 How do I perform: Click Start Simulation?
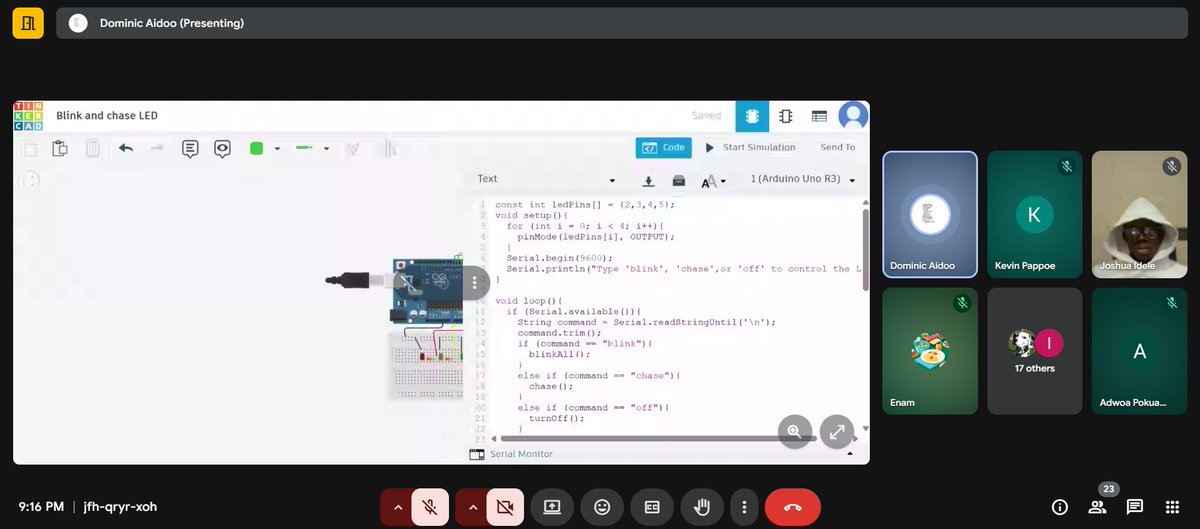750,148
